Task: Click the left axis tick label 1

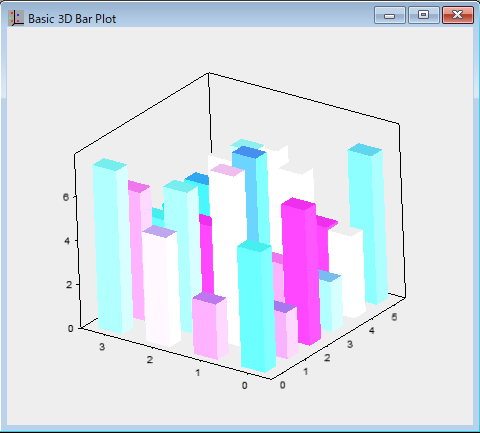Action: (198, 372)
